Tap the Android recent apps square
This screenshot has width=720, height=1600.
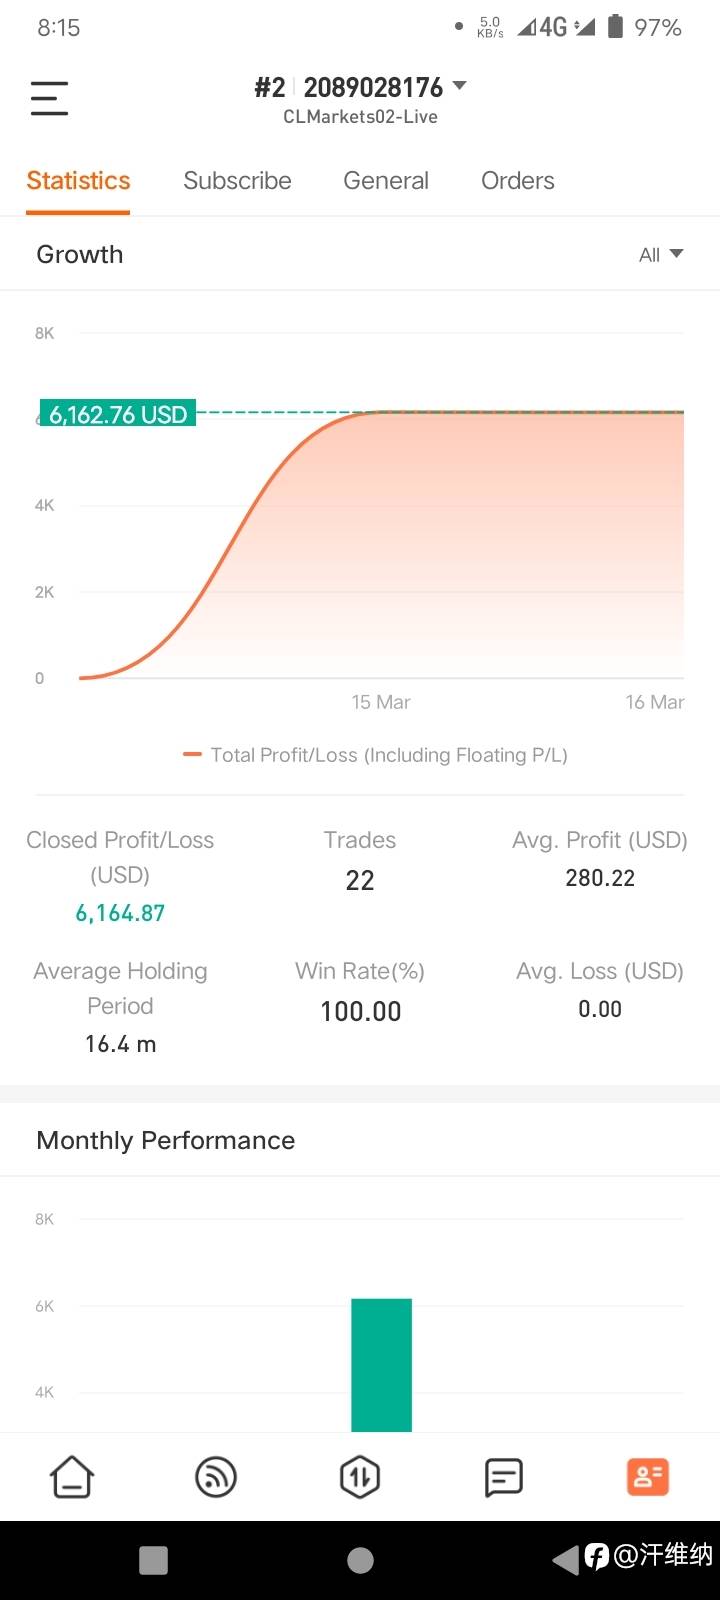tap(153, 1560)
